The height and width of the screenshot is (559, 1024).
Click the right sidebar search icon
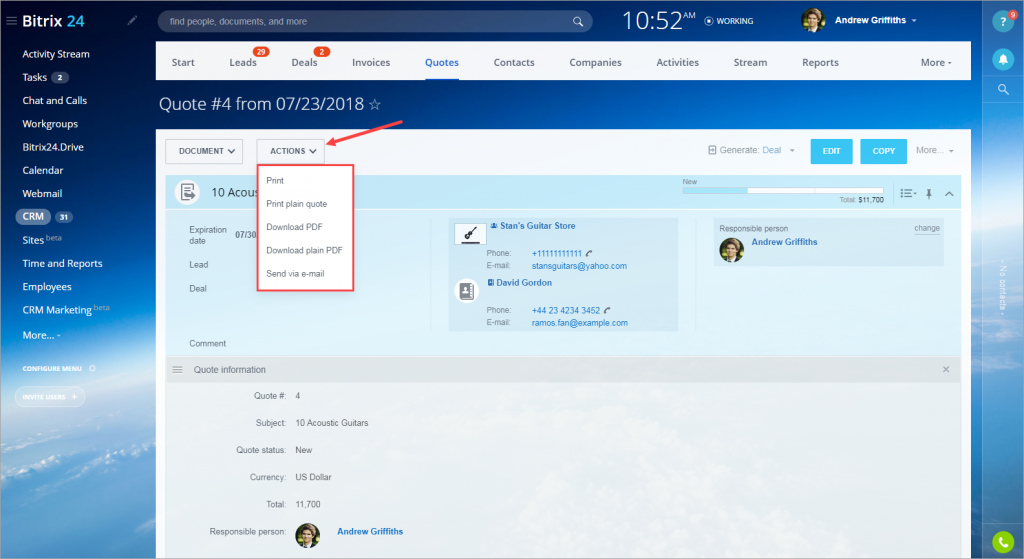(1003, 89)
